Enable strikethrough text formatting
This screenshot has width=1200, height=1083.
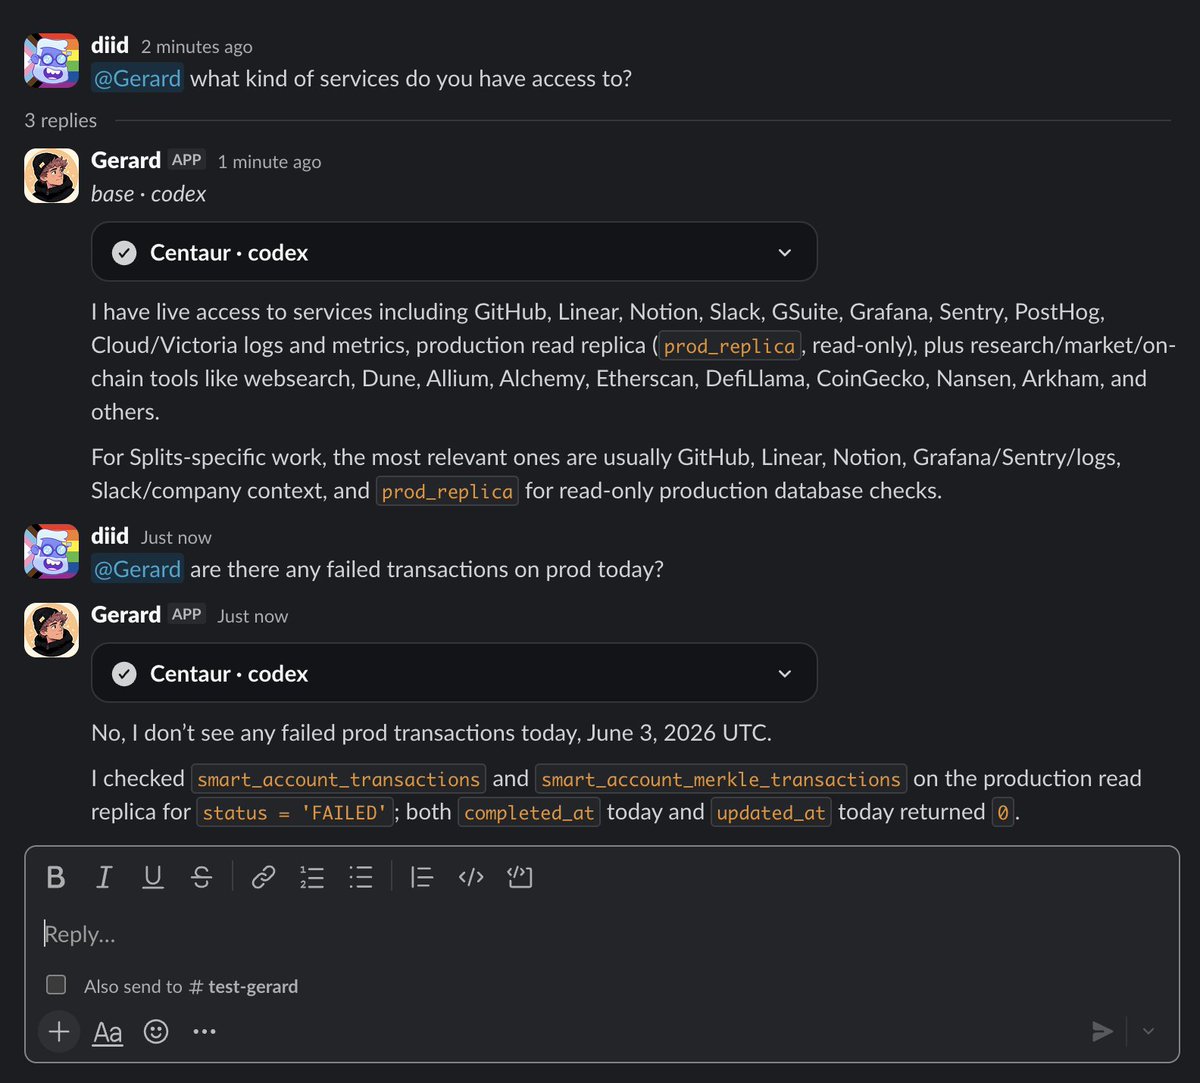click(201, 877)
